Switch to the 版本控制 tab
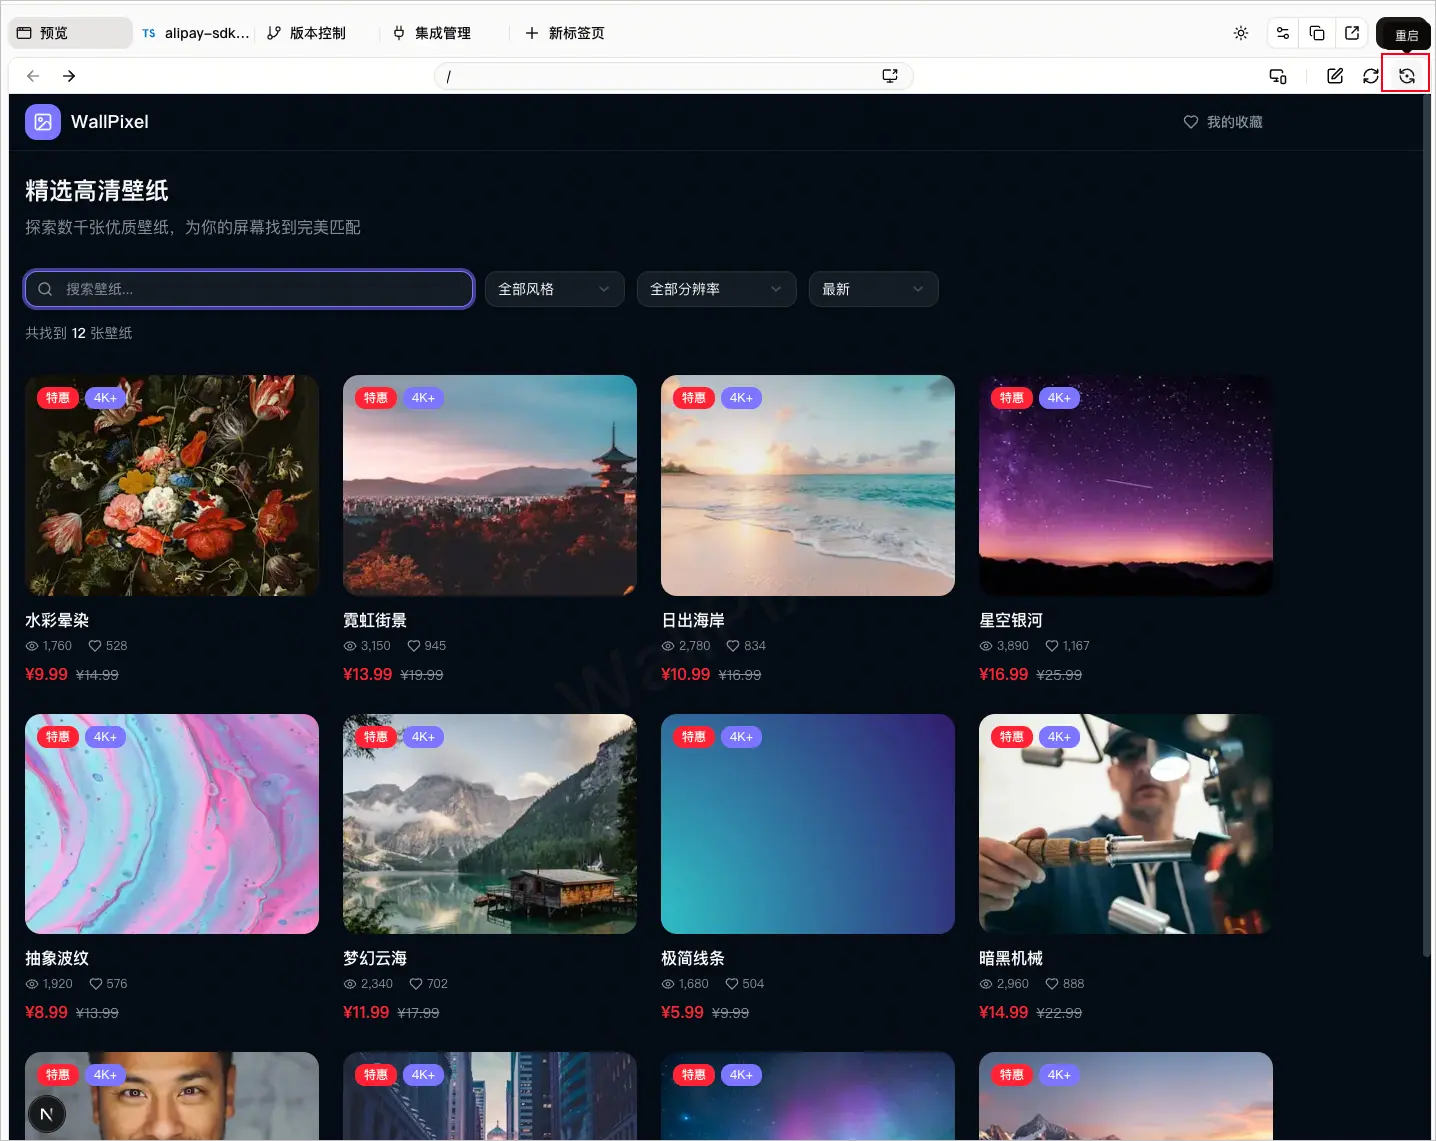The width and height of the screenshot is (1436, 1141). 307,33
